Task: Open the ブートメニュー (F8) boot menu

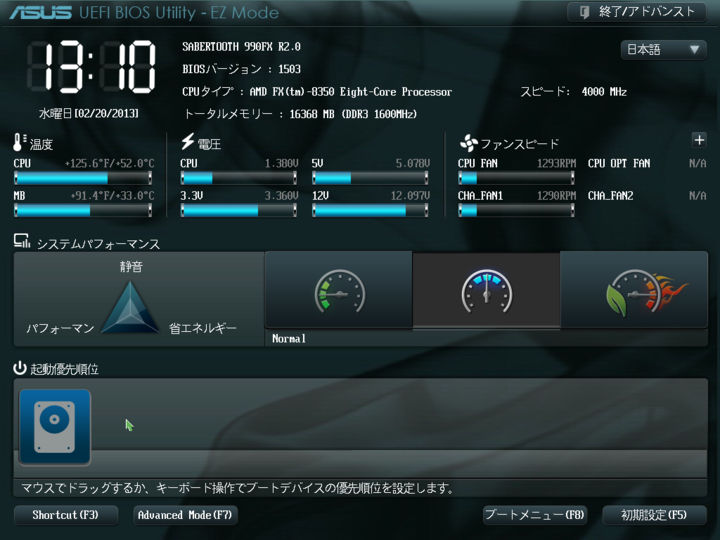Action: tap(535, 515)
